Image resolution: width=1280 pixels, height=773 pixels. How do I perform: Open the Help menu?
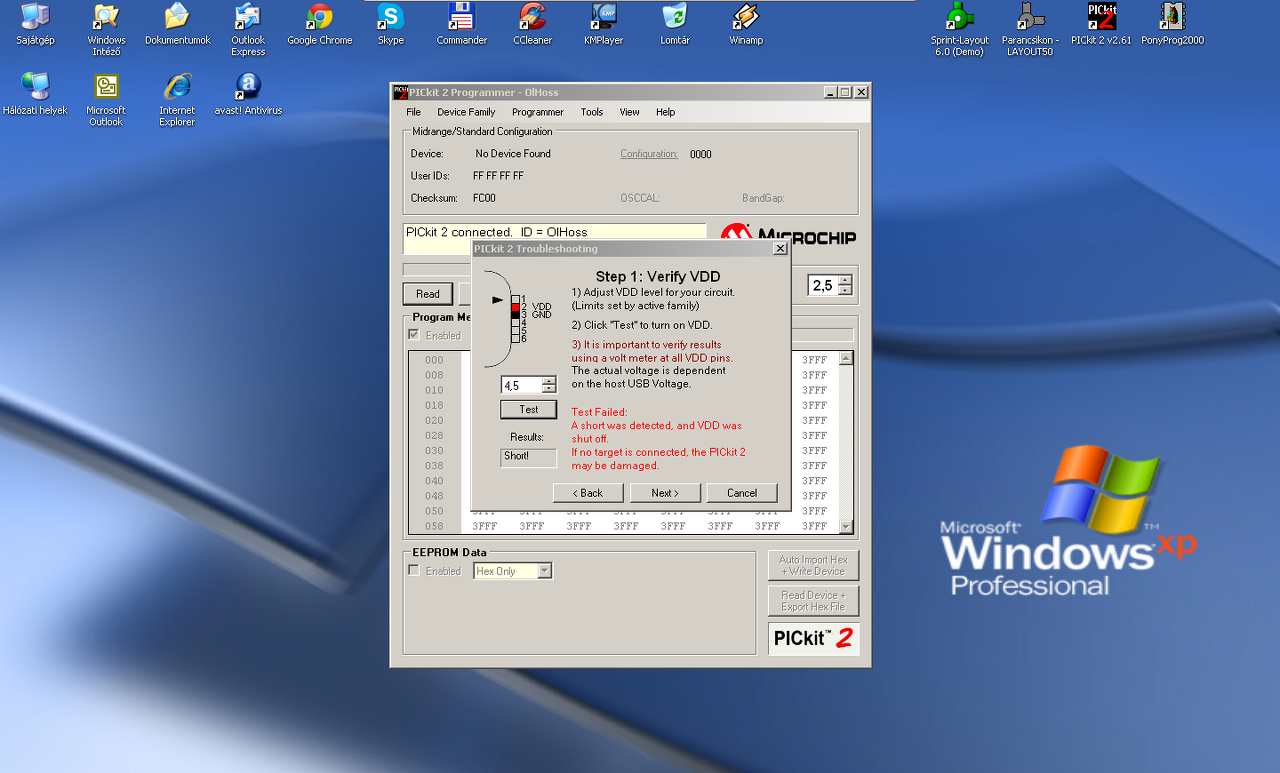tap(666, 112)
